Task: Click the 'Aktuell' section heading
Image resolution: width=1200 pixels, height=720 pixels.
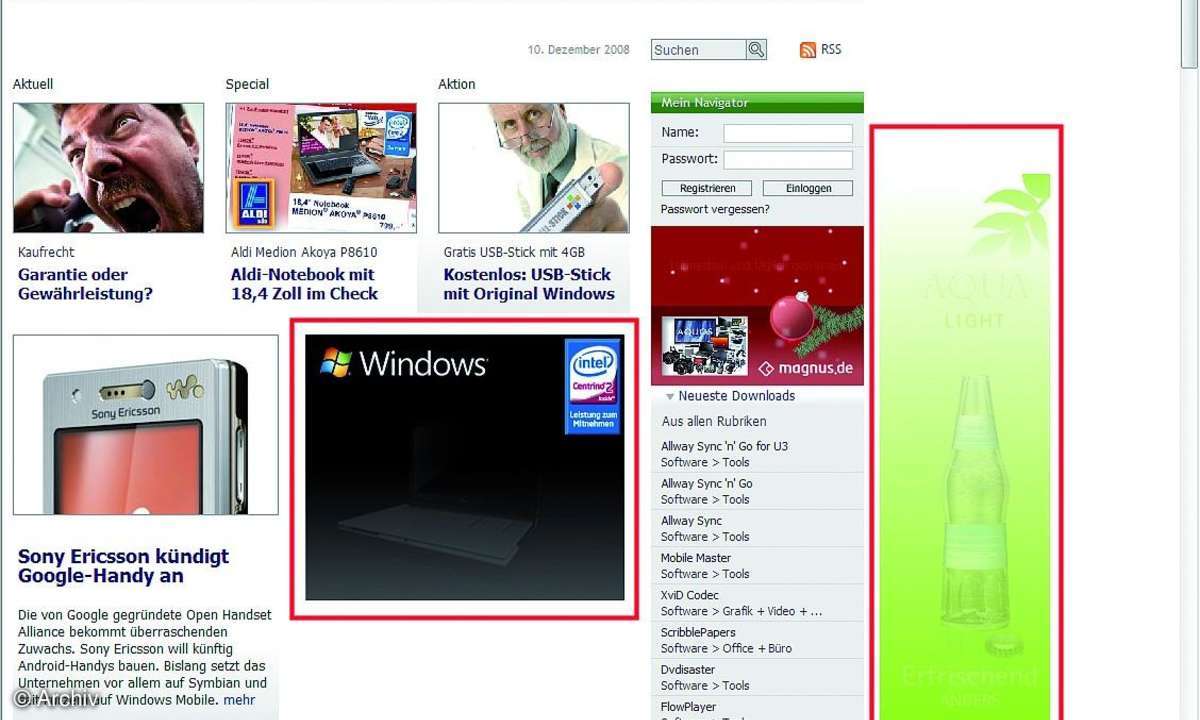Action: point(33,84)
